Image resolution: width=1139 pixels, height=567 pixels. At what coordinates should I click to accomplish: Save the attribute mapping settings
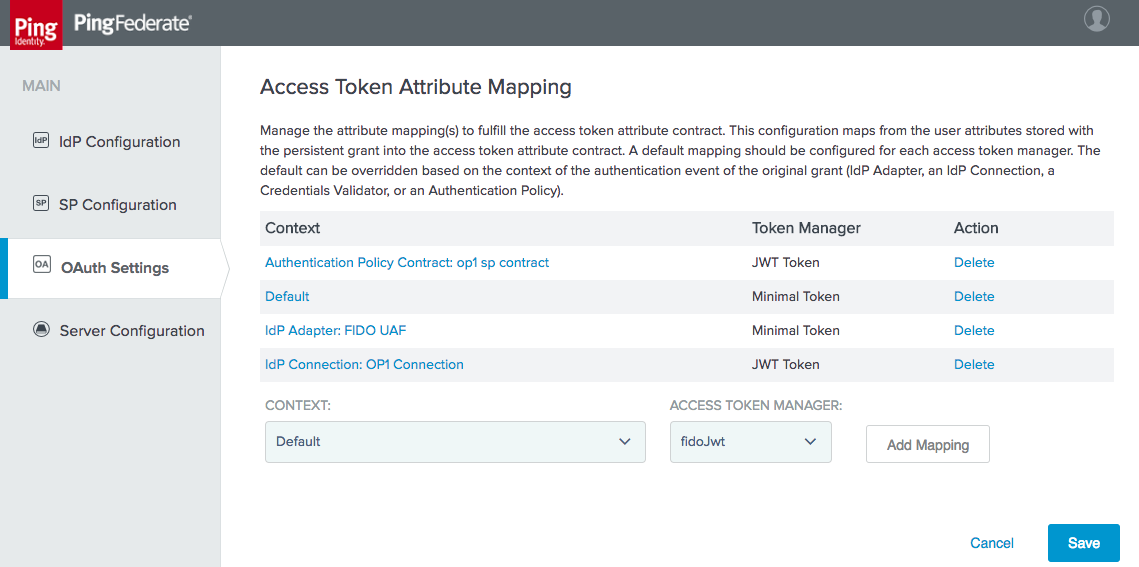pos(1084,543)
